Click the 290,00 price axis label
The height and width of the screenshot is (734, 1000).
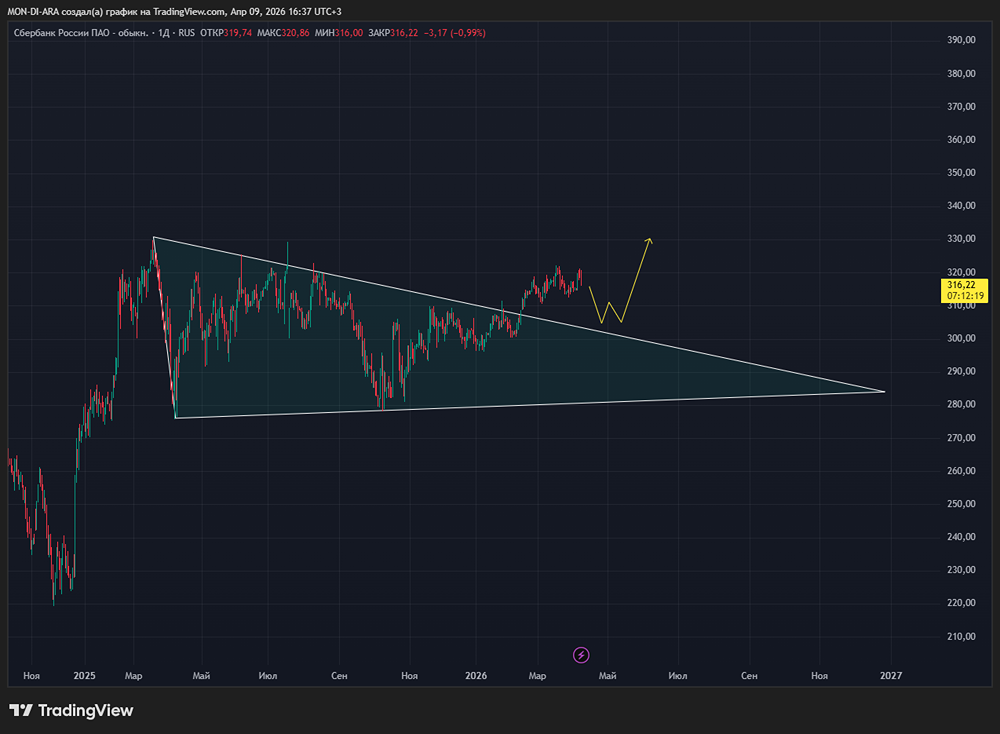(961, 371)
